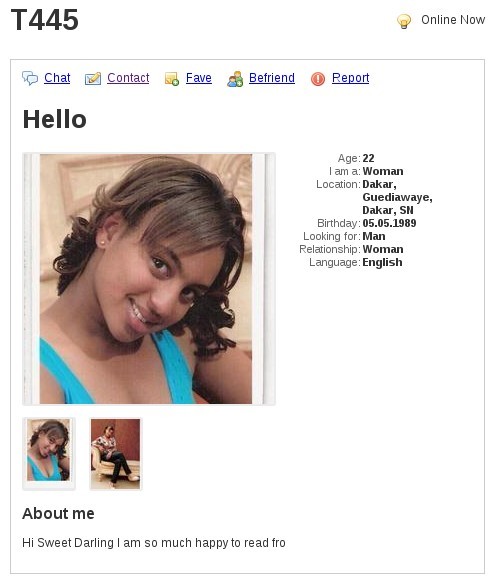Click the Hi Sweet Darling description text
The width and height of the screenshot is (501, 584).
(154, 543)
